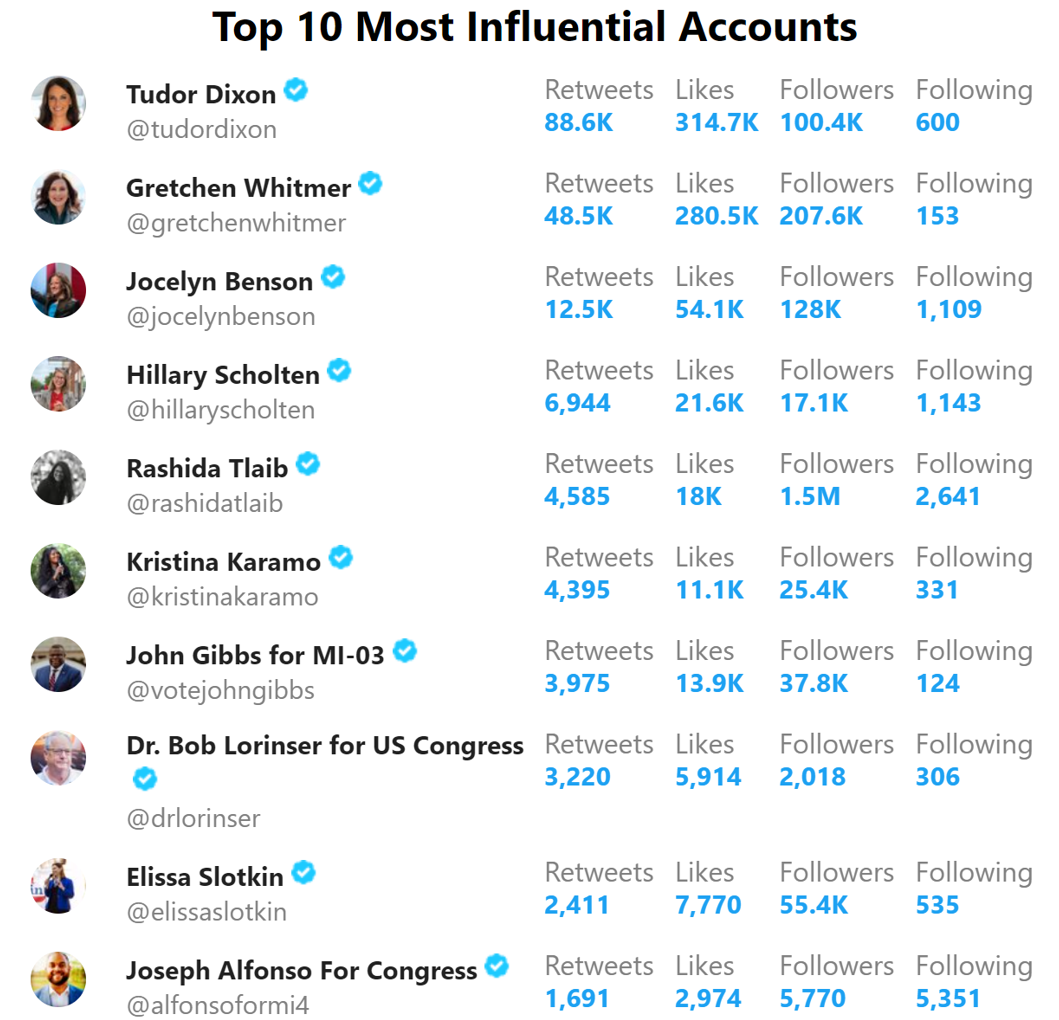
Task: Click Elissa Slotkin's verified badge icon
Action: coord(304,873)
